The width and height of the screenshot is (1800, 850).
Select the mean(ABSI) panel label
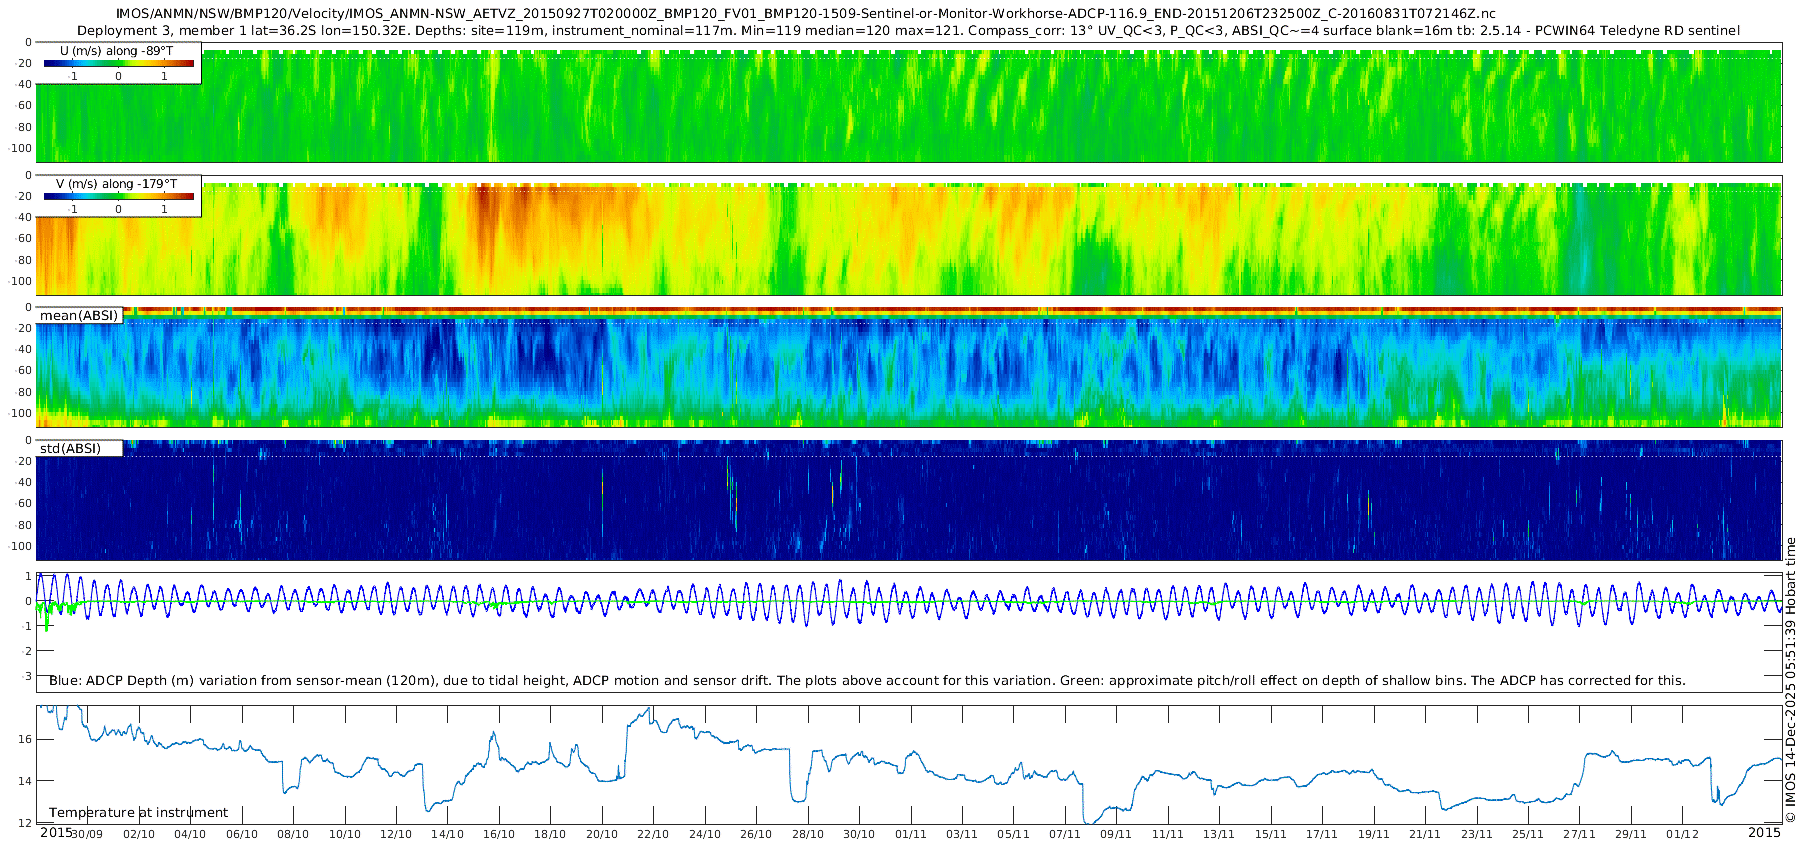[x=79, y=316]
